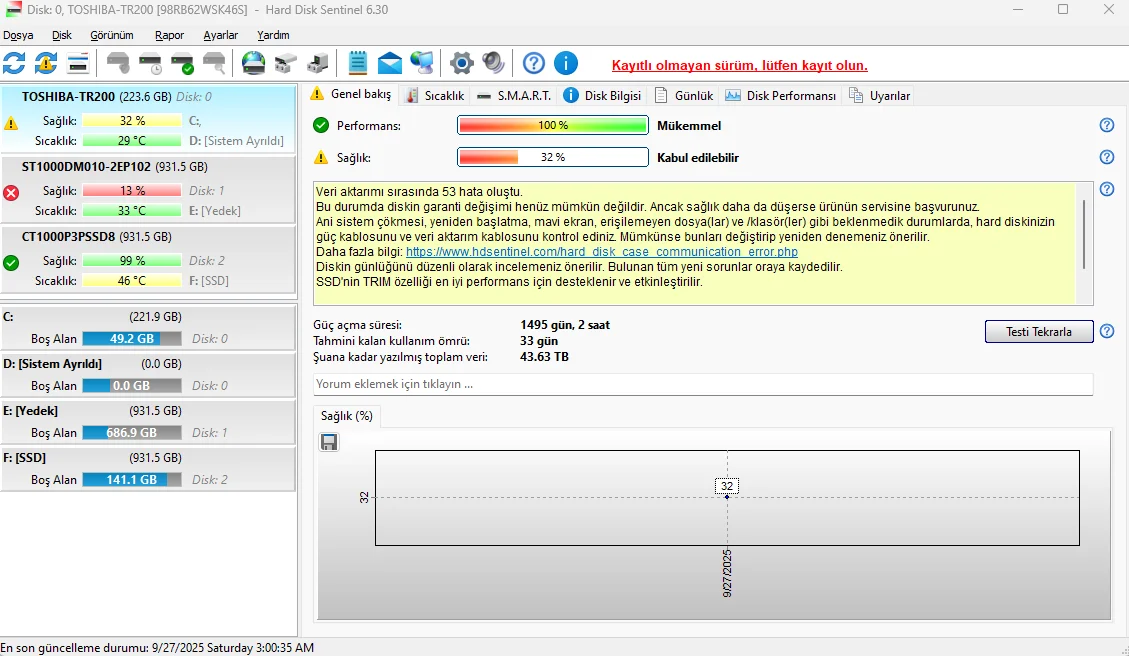The height and width of the screenshot is (656, 1129).
Task: Click the green check icon of CT1000P3PSSD8
Action: tap(11, 262)
